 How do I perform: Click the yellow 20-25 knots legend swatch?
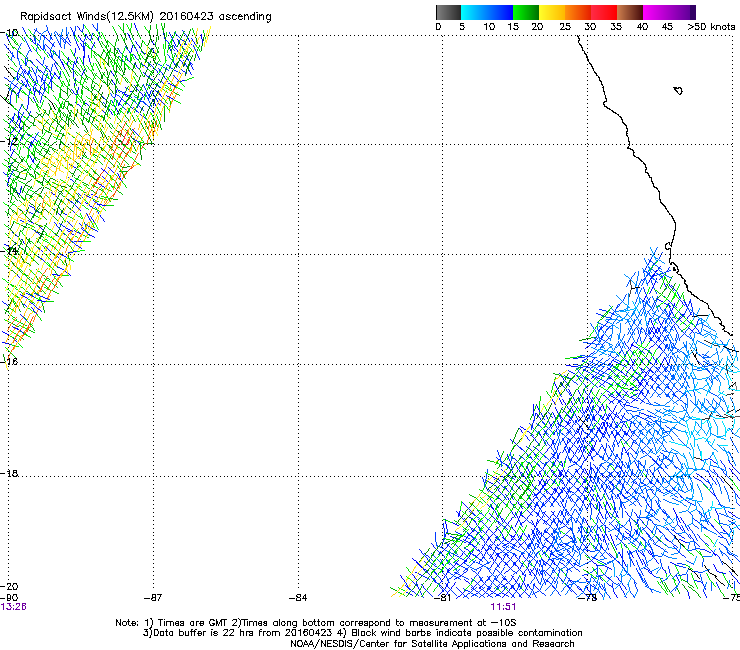pyautogui.click(x=552, y=12)
